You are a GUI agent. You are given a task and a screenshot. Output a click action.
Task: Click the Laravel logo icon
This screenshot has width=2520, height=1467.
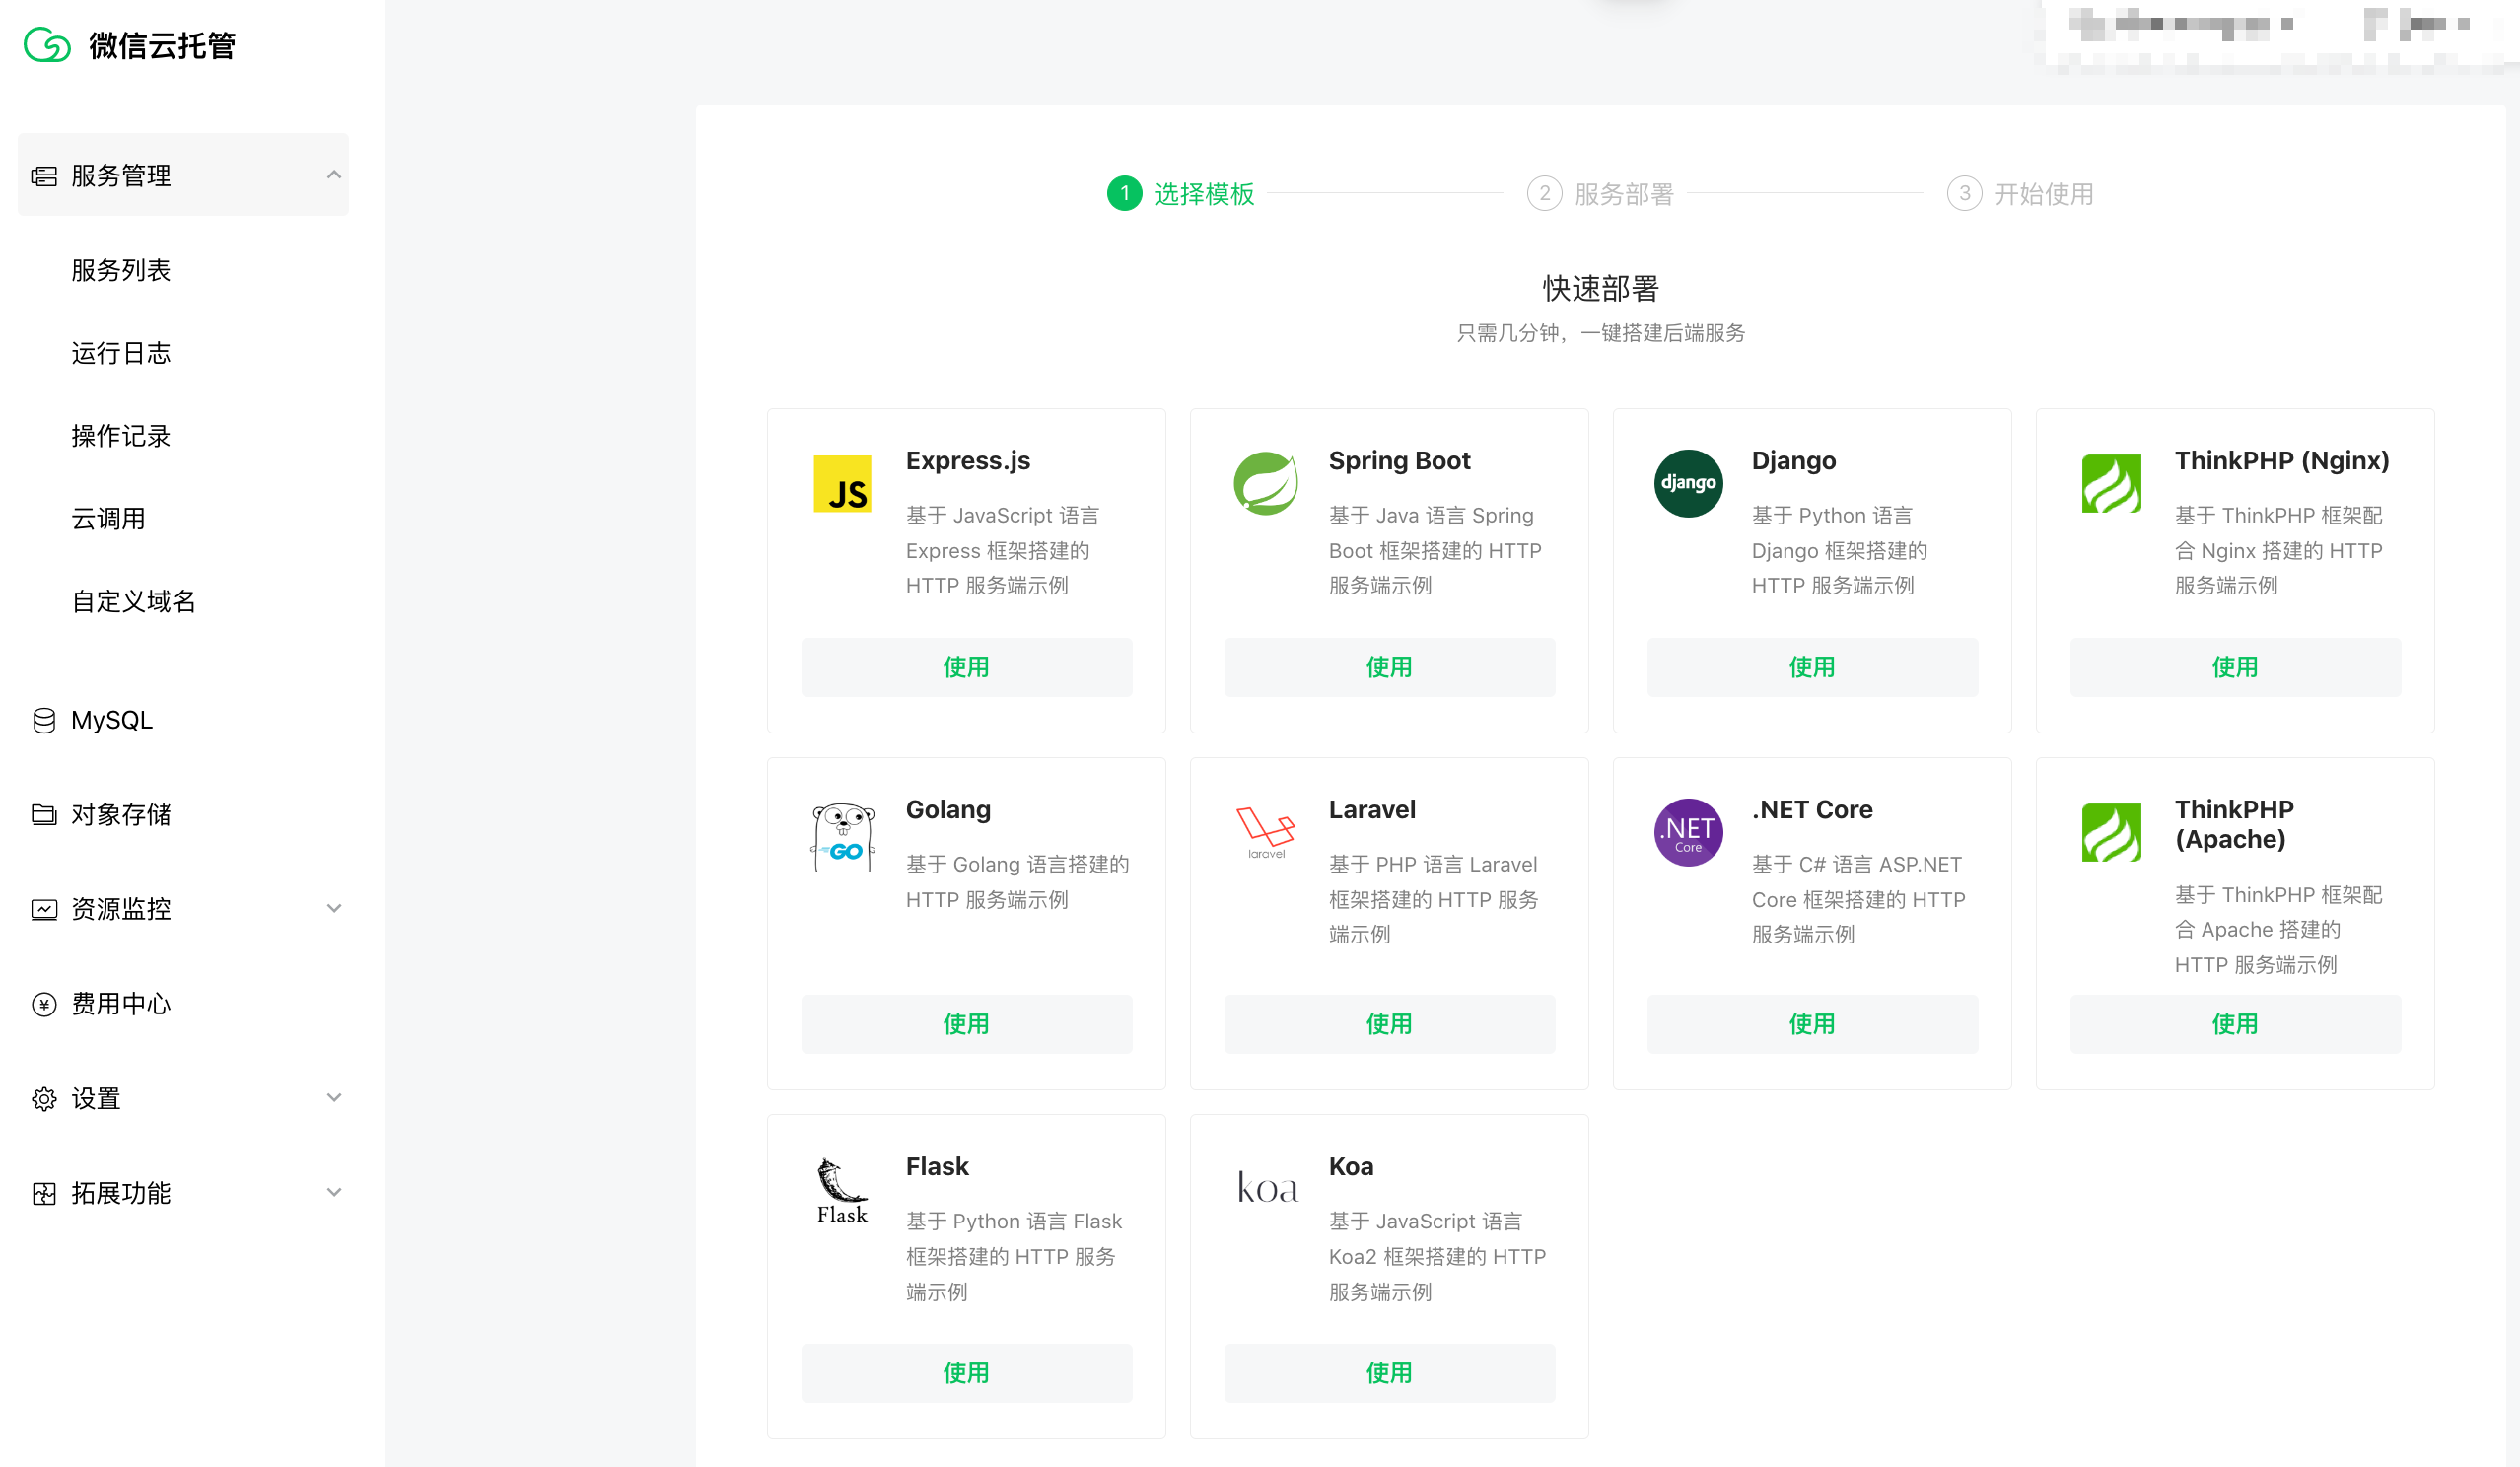1265,832
